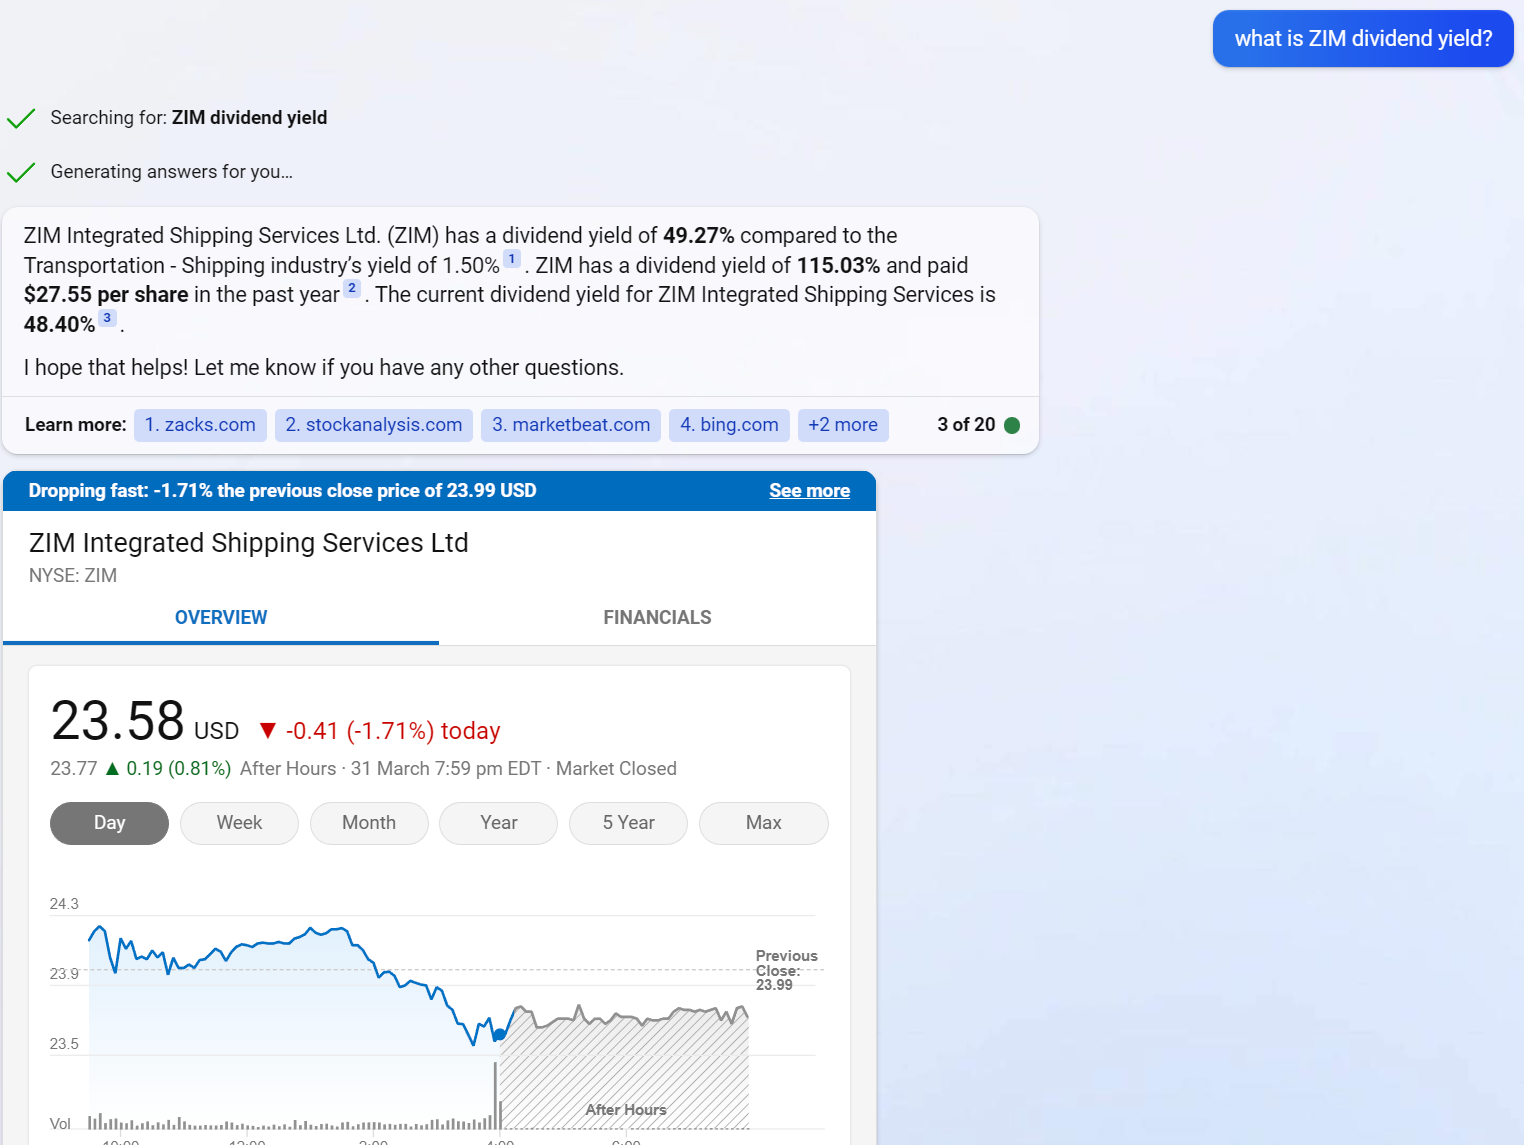The image size is (1524, 1145).
Task: Open the bing.com source link
Action: pos(729,425)
